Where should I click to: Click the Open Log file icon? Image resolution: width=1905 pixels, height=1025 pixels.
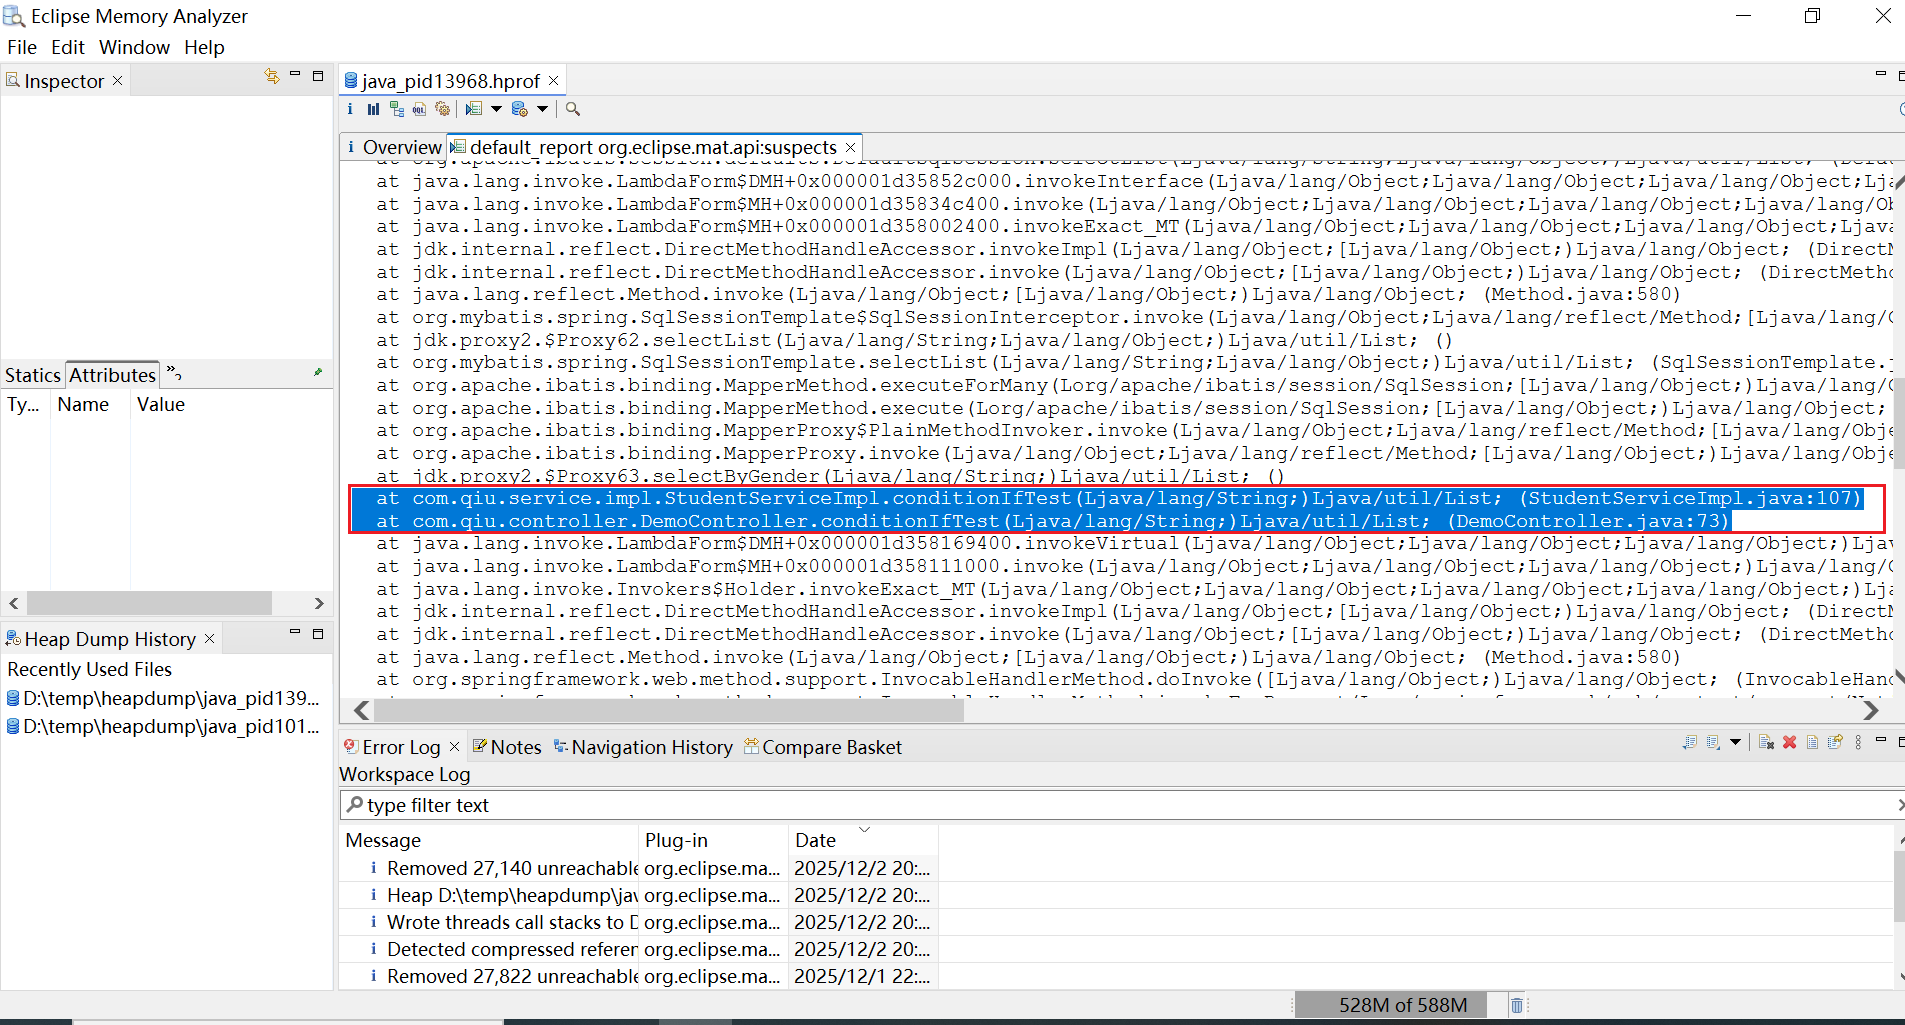click(x=1812, y=742)
